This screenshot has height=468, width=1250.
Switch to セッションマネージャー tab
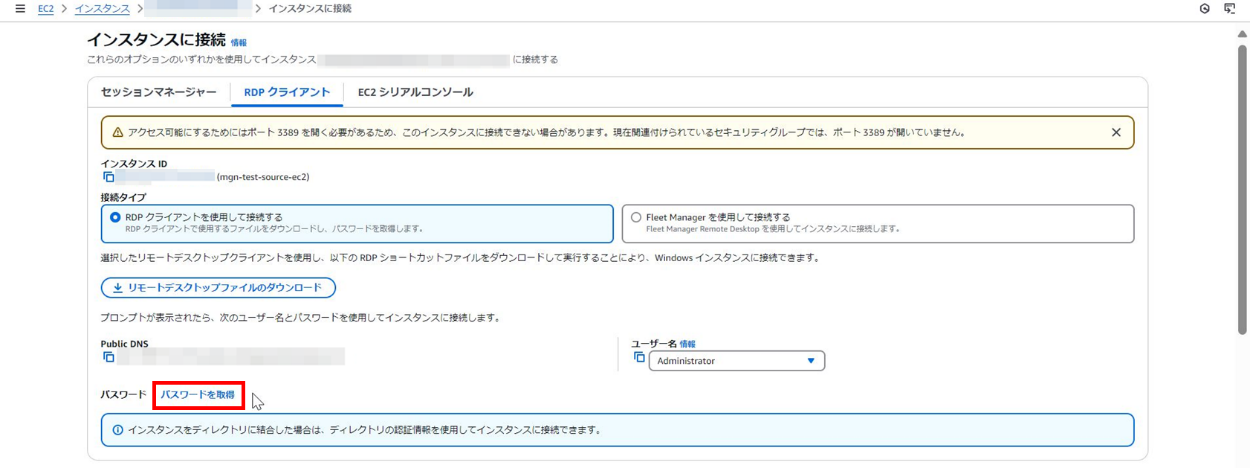click(x=158, y=92)
